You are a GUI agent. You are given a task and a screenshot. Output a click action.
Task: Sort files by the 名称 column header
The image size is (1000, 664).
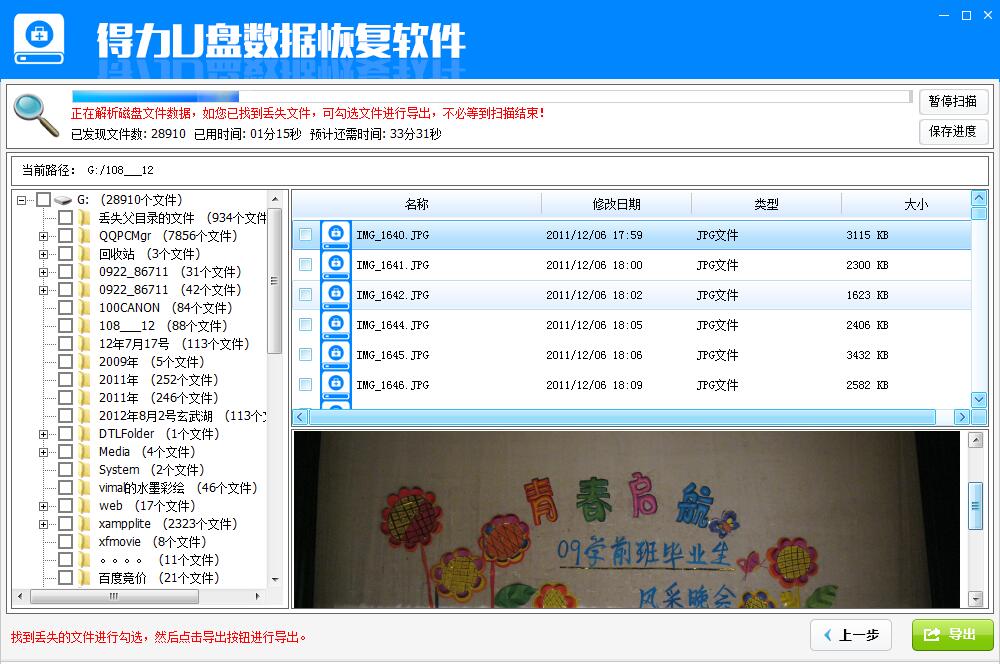[417, 203]
